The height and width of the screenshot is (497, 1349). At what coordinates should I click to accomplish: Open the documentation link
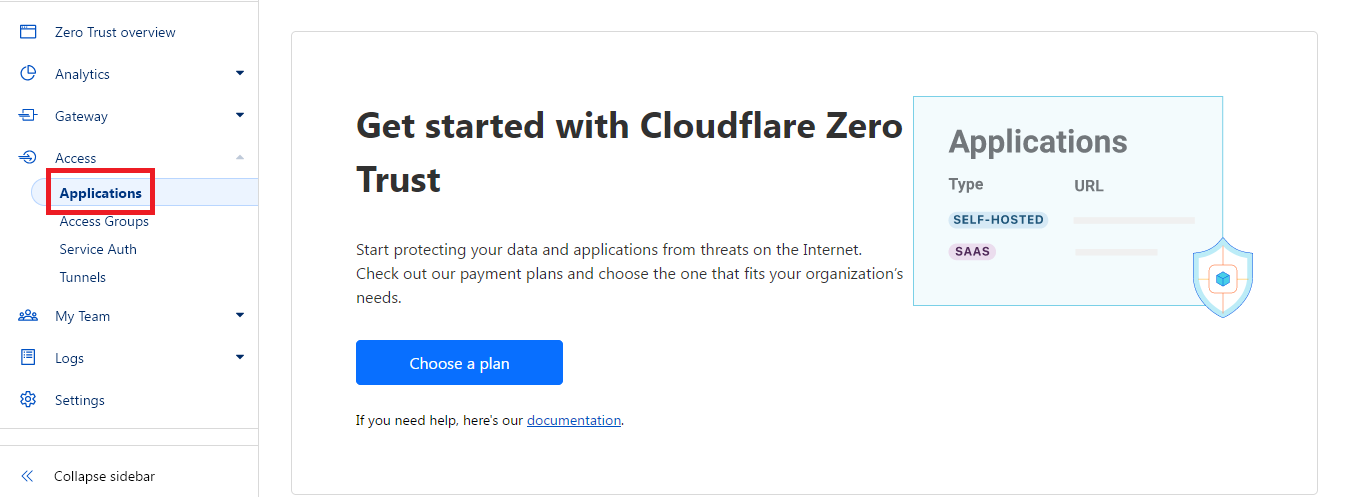(x=574, y=421)
